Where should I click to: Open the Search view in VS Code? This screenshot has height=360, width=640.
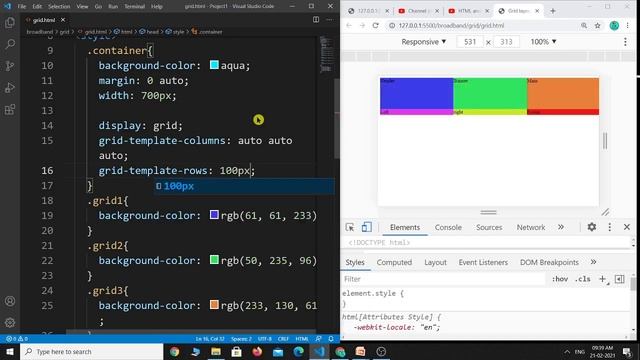pyautogui.click(x=10, y=44)
